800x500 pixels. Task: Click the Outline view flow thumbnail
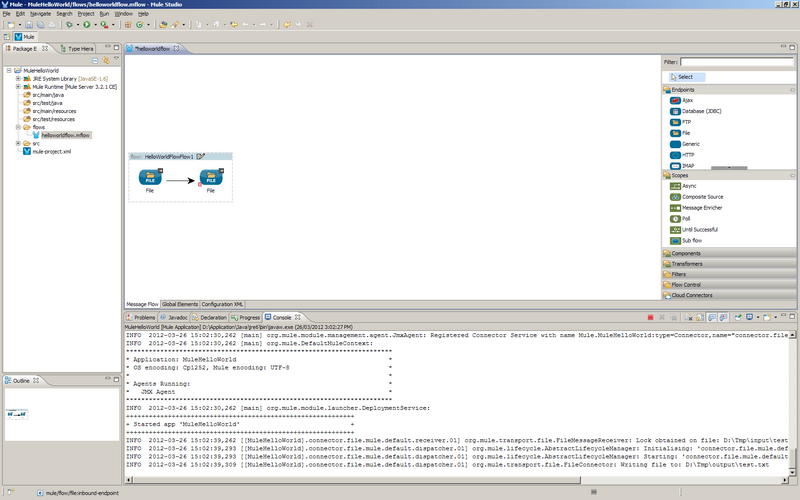[x=17, y=414]
